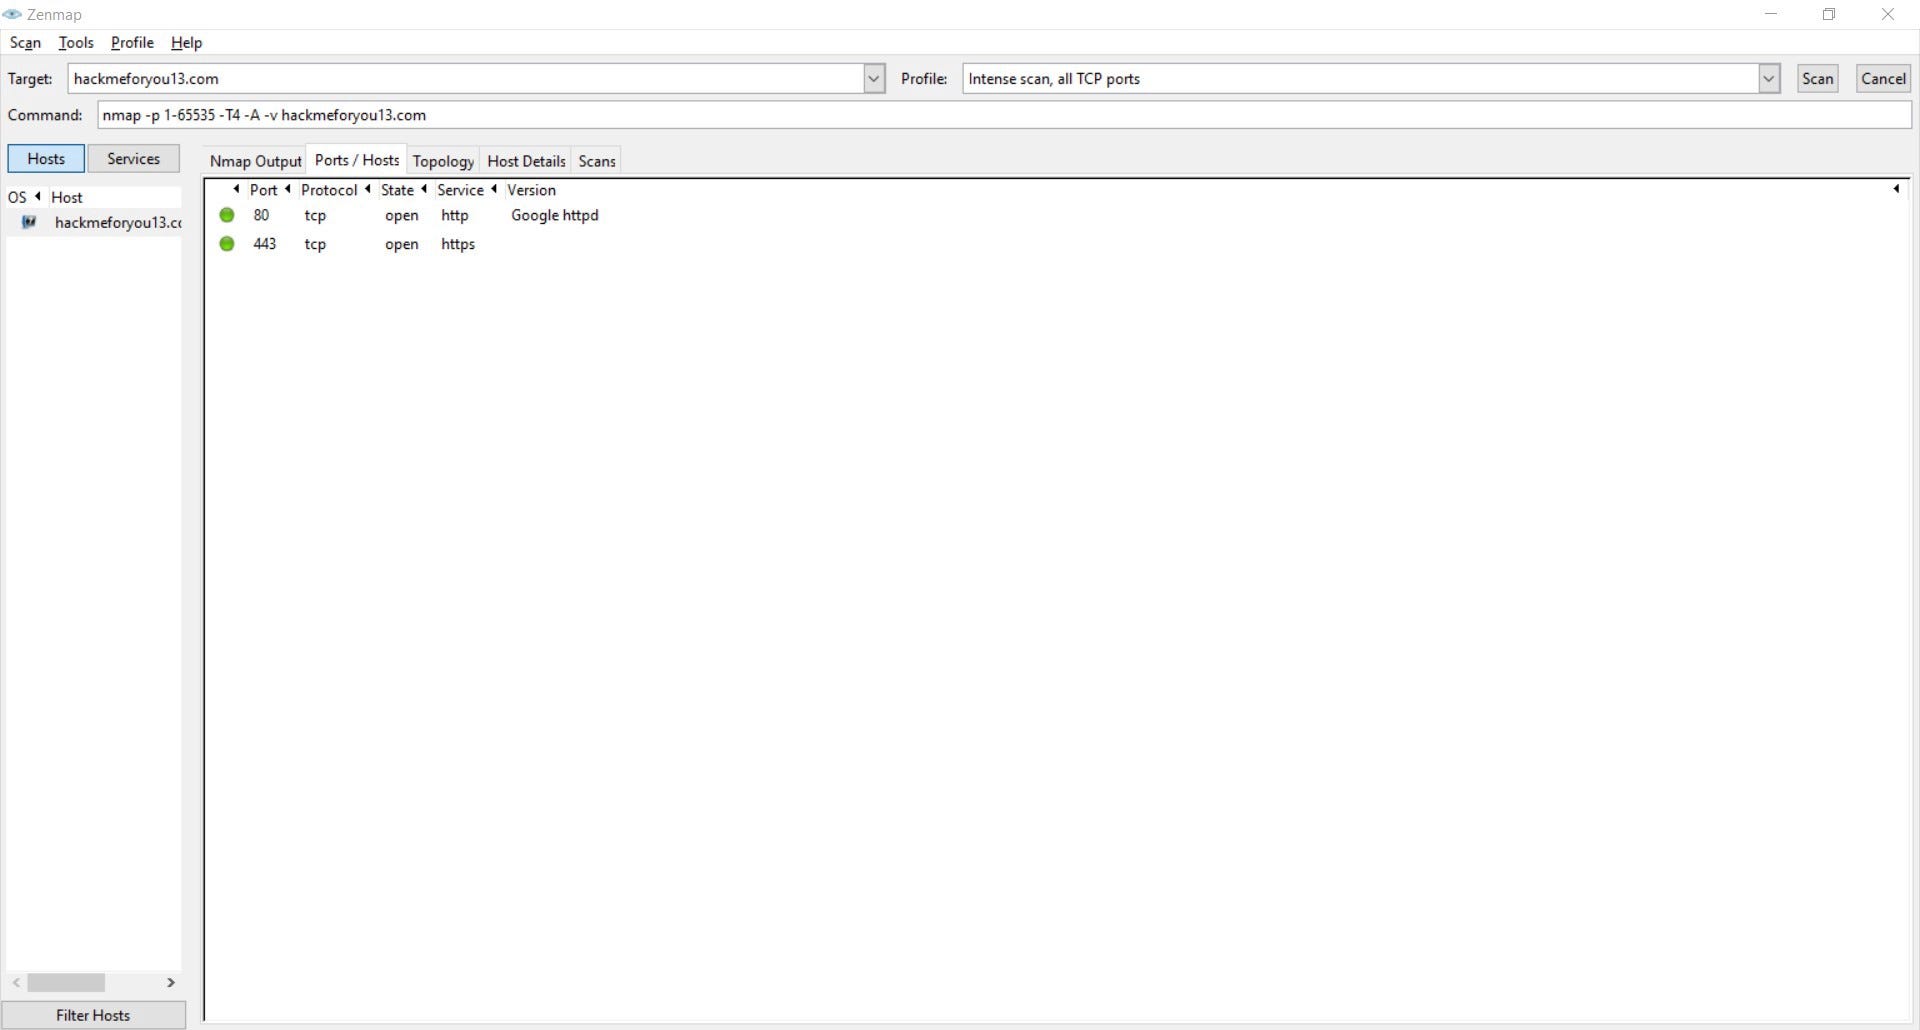Click the host list scroll right arrow

[171, 983]
